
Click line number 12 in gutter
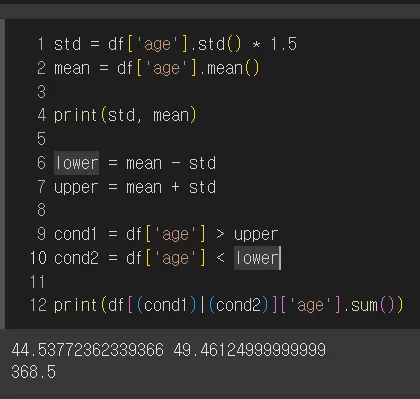[x=38, y=305]
